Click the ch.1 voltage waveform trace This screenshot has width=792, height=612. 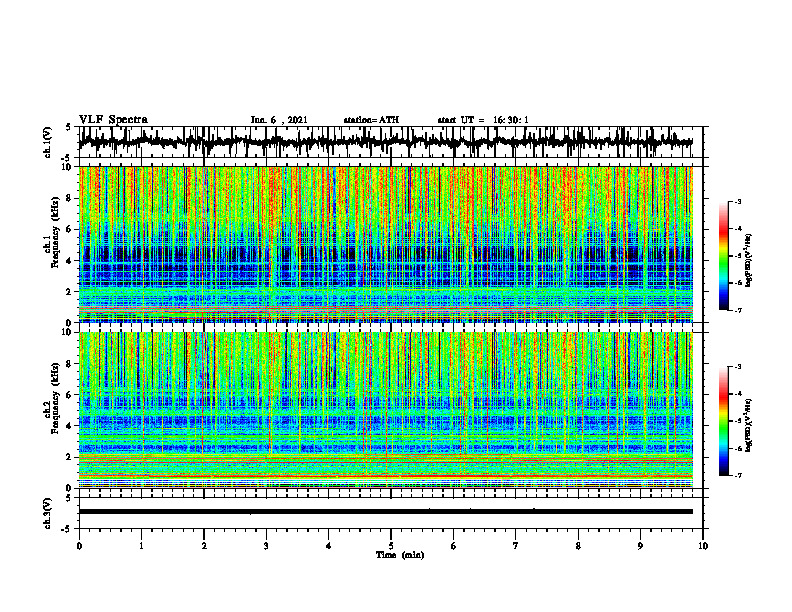[x=385, y=142]
